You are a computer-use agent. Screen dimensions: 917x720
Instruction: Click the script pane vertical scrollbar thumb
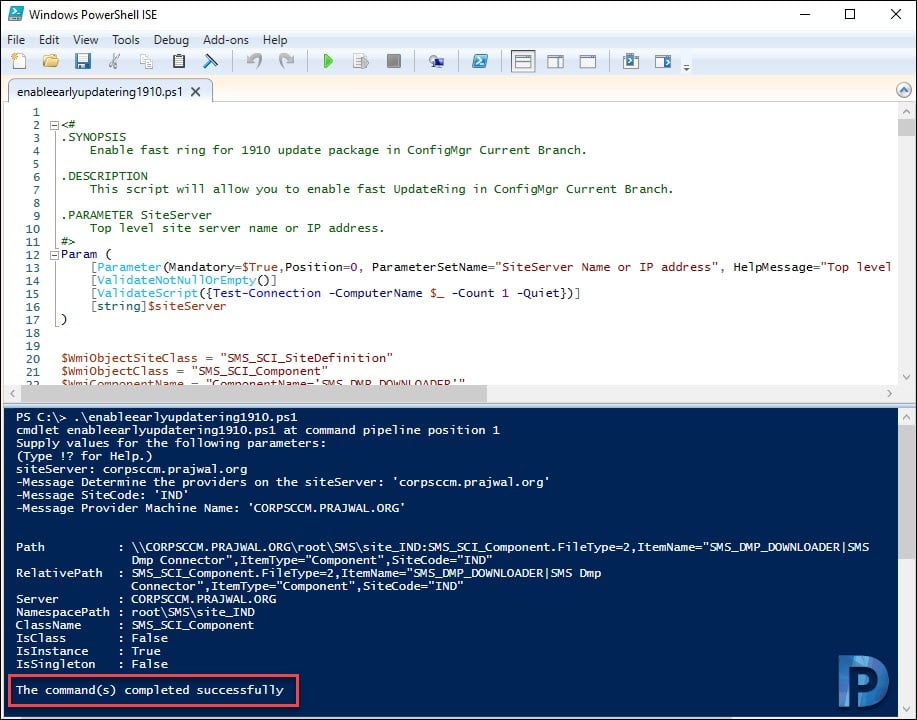906,127
